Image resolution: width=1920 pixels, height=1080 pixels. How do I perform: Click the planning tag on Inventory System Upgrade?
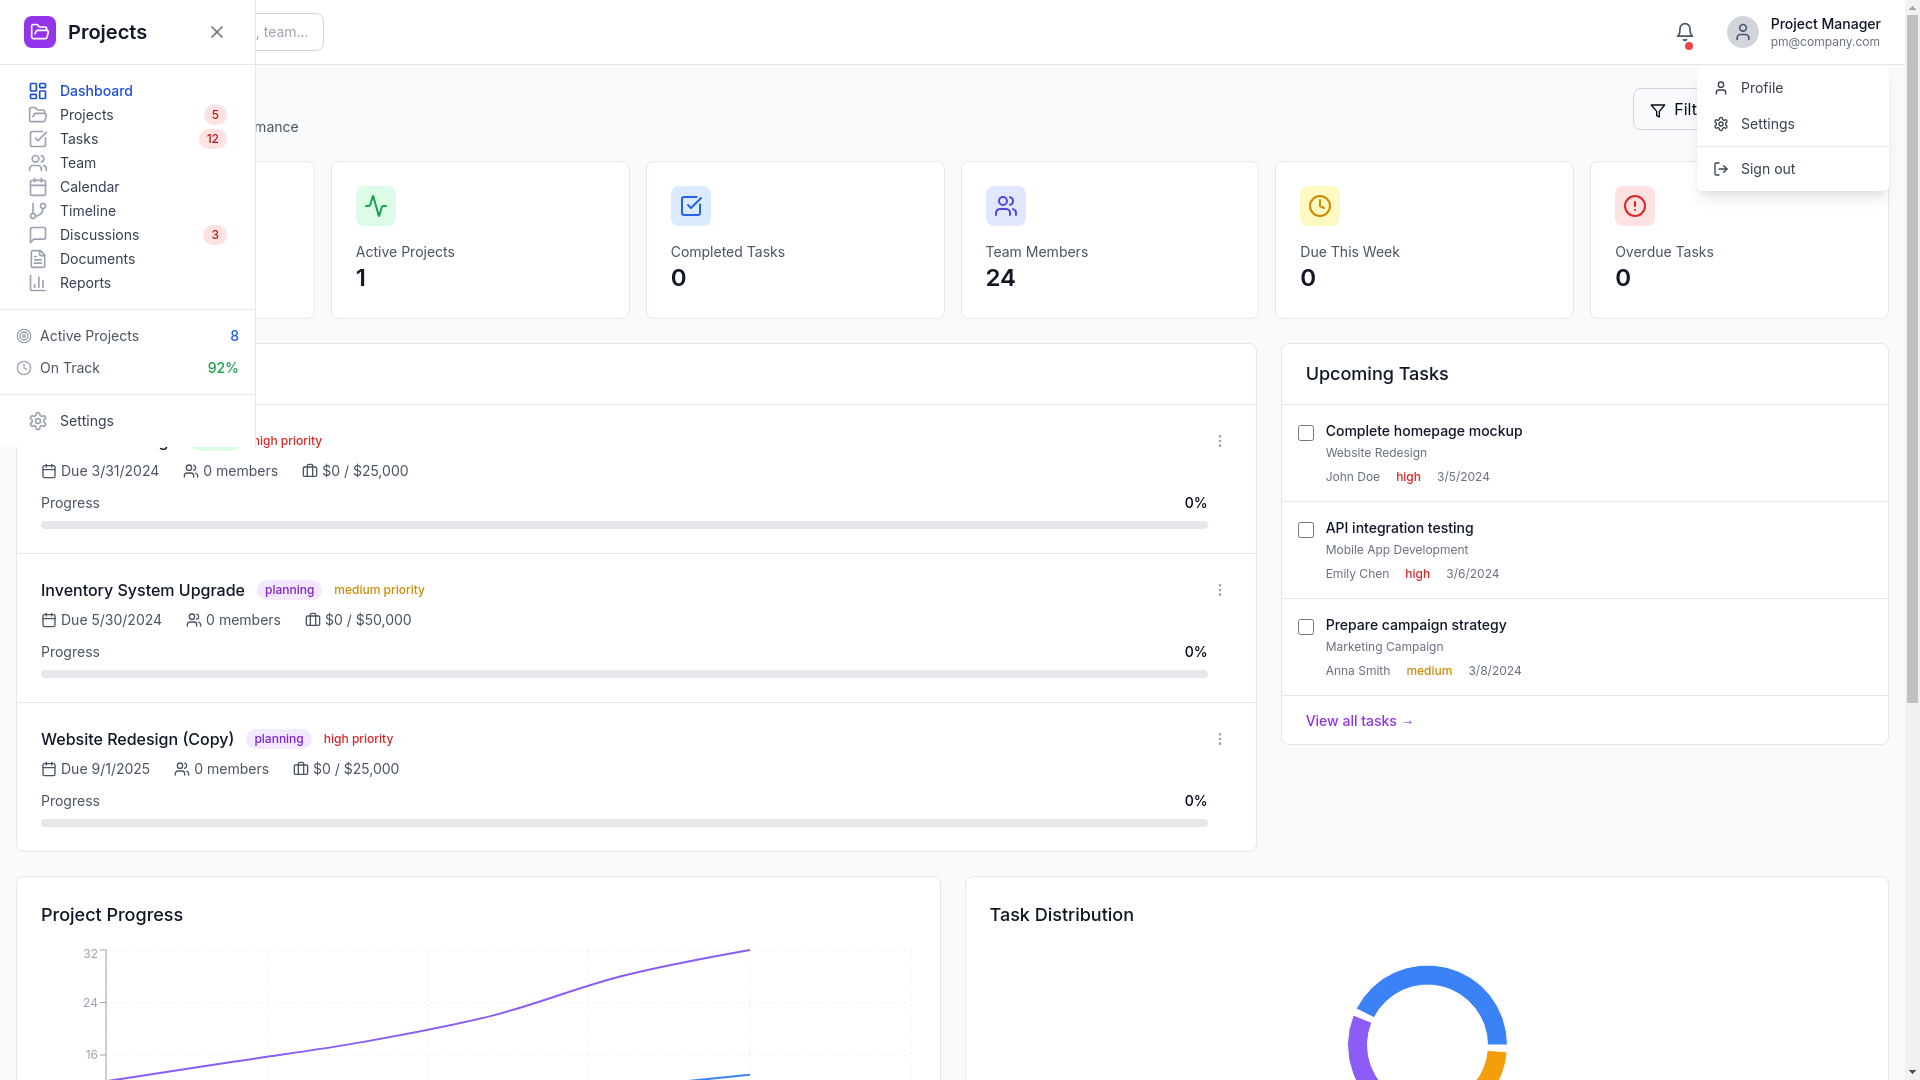click(289, 590)
